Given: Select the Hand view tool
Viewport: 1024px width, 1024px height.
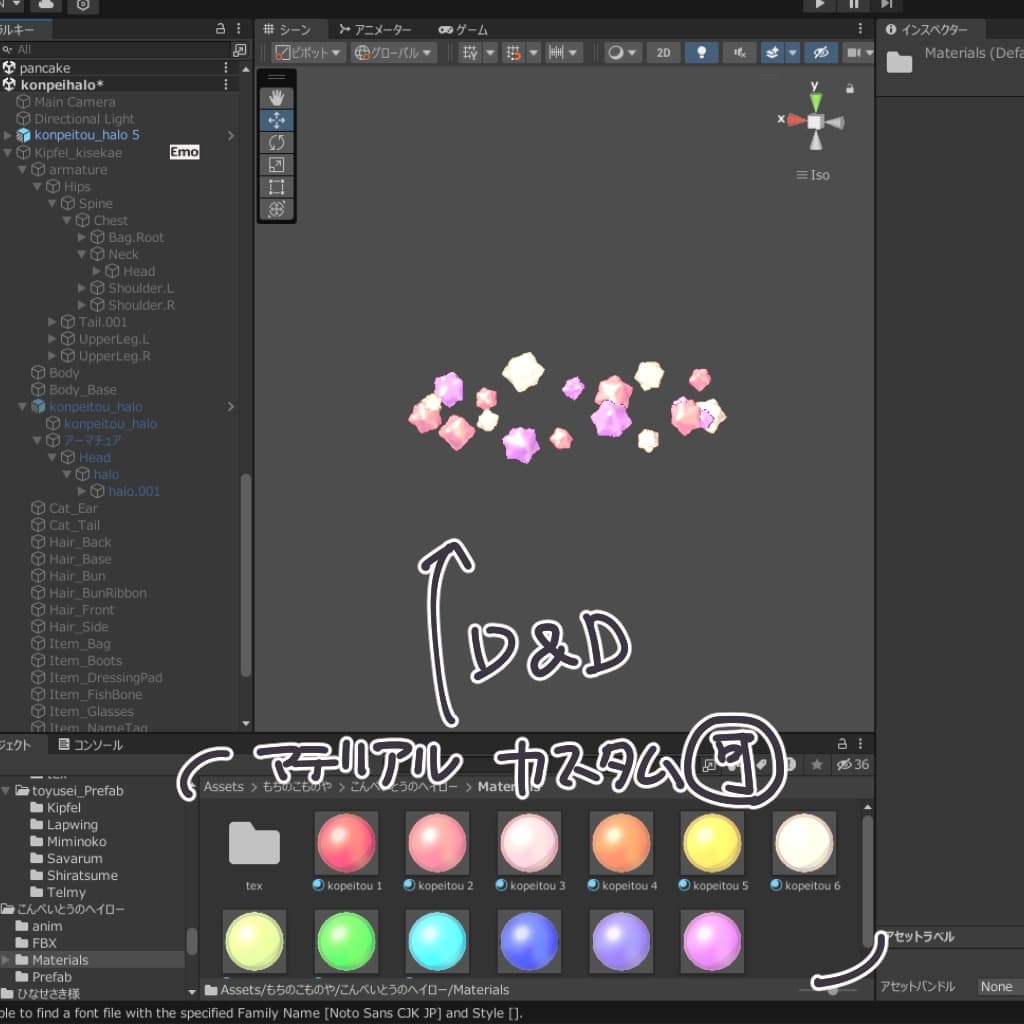Looking at the screenshot, I should (x=276, y=98).
